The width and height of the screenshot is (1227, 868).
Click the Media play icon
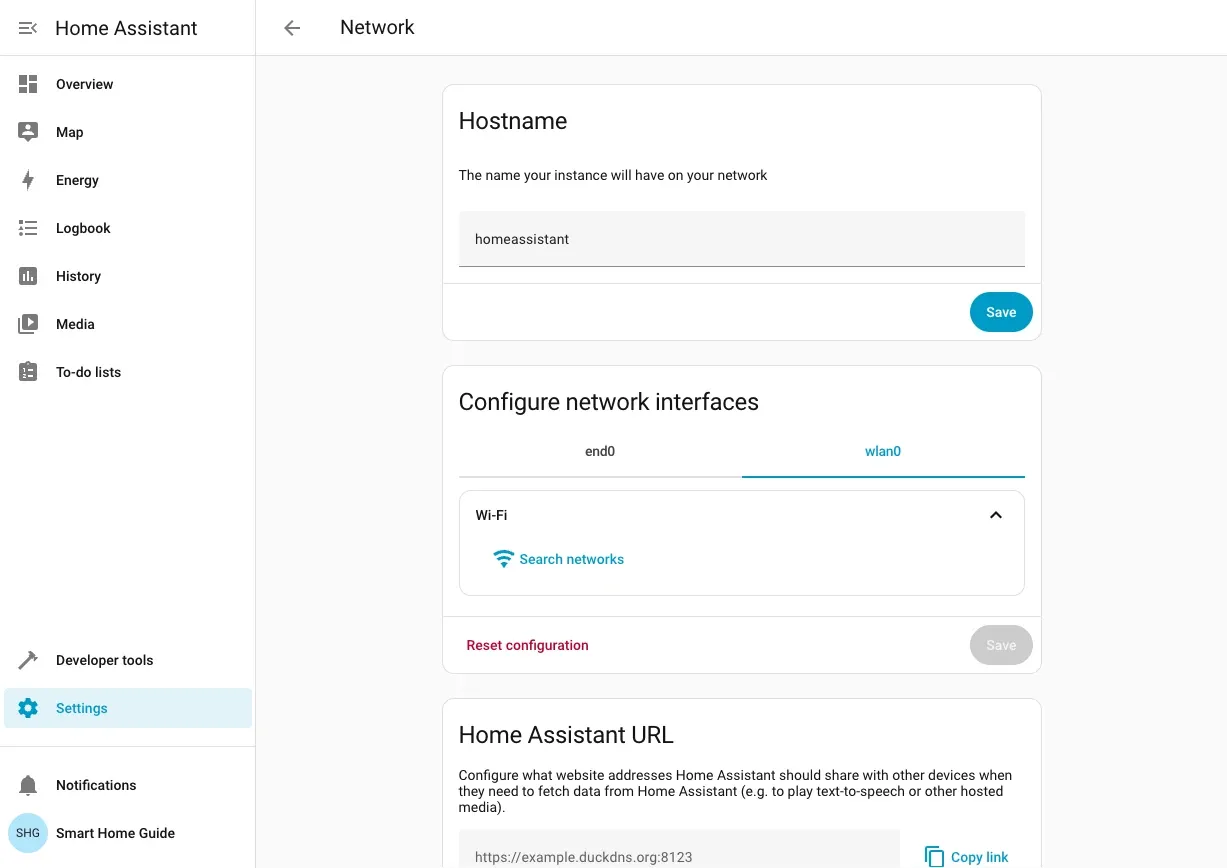[x=28, y=324]
